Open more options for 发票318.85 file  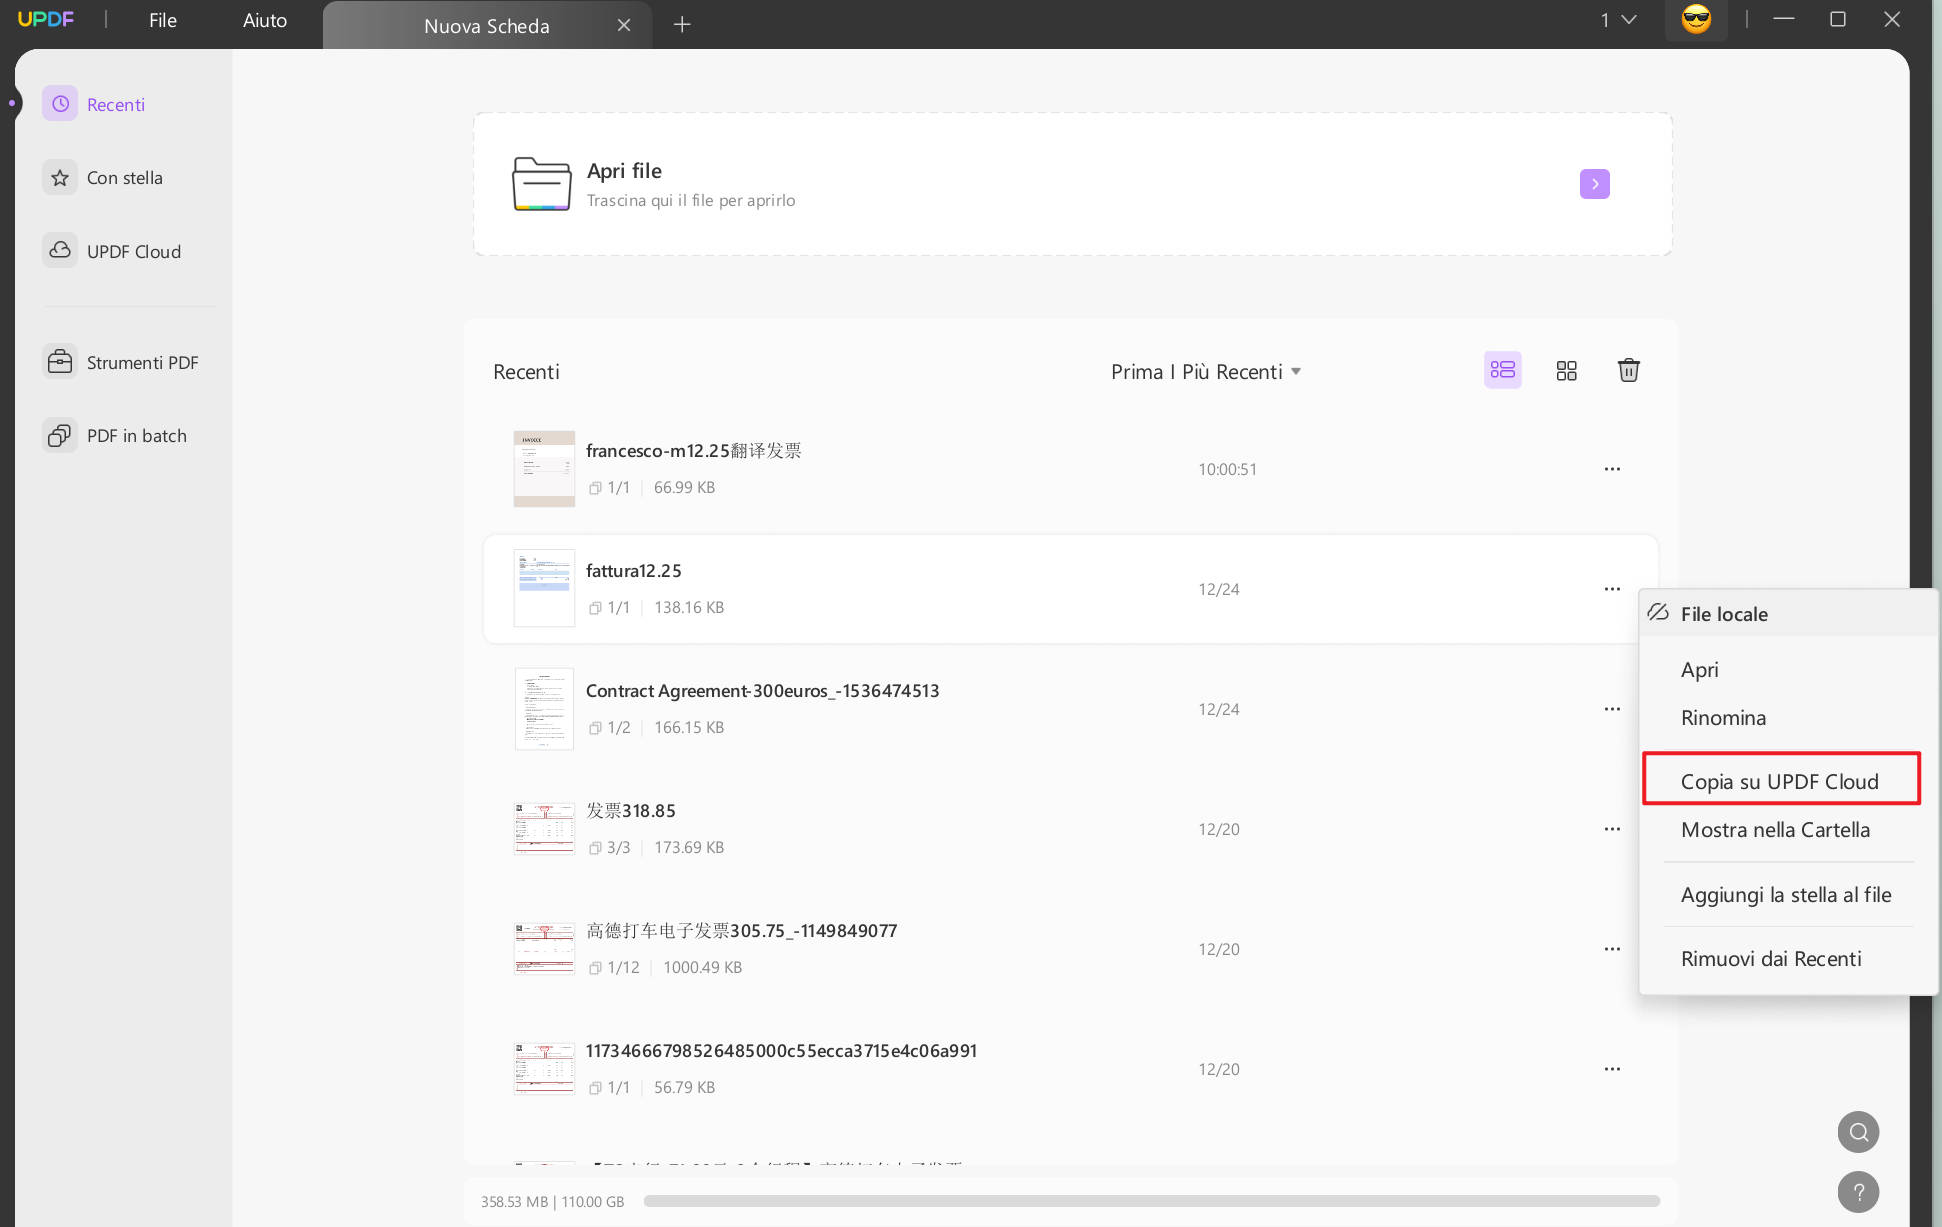tap(1612, 829)
